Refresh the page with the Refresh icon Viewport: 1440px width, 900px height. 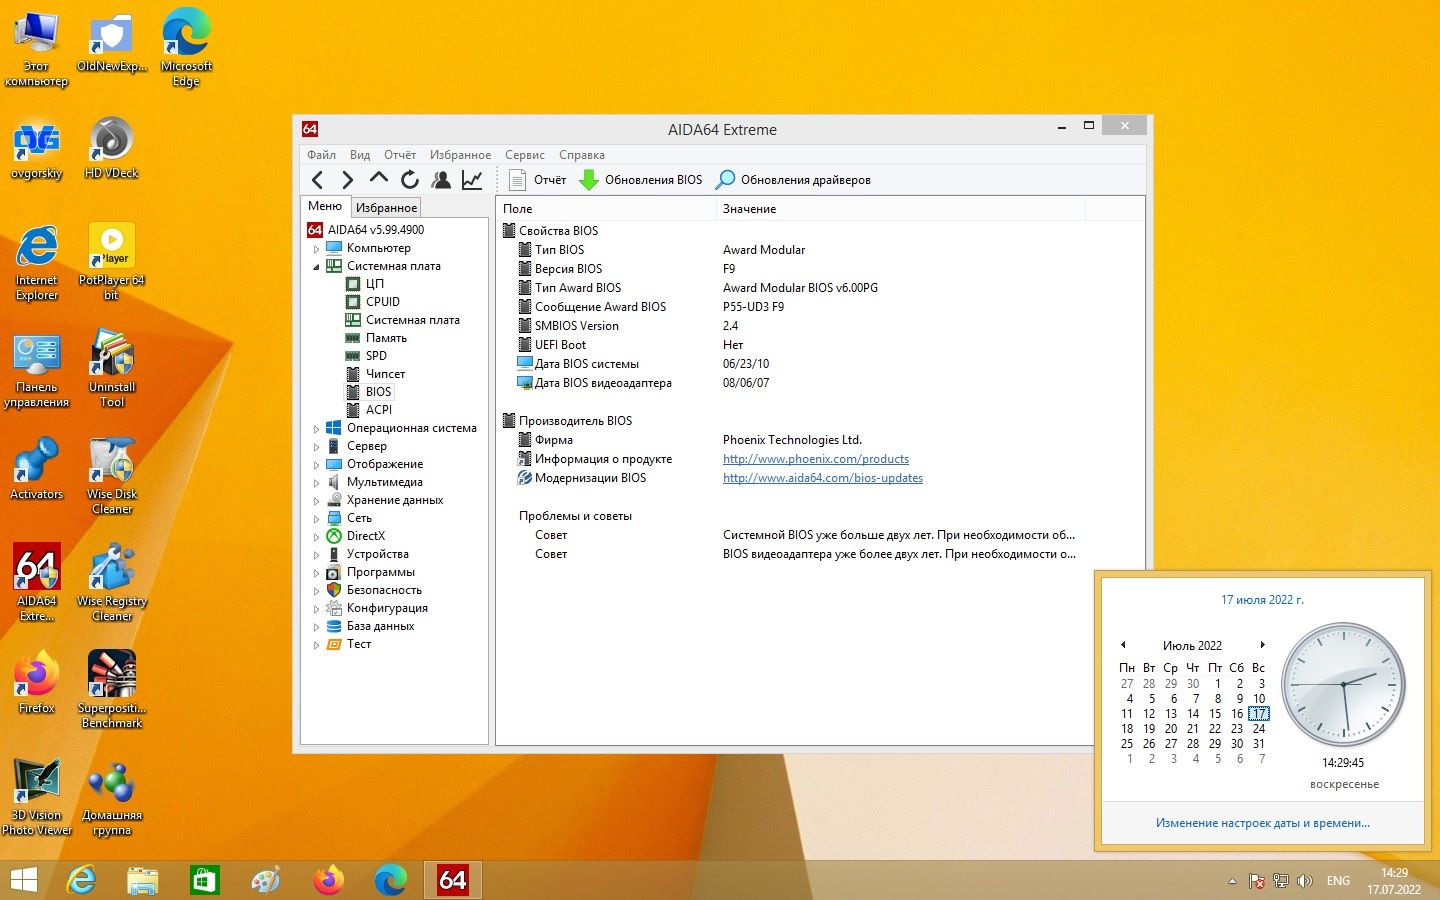pyautogui.click(x=410, y=180)
